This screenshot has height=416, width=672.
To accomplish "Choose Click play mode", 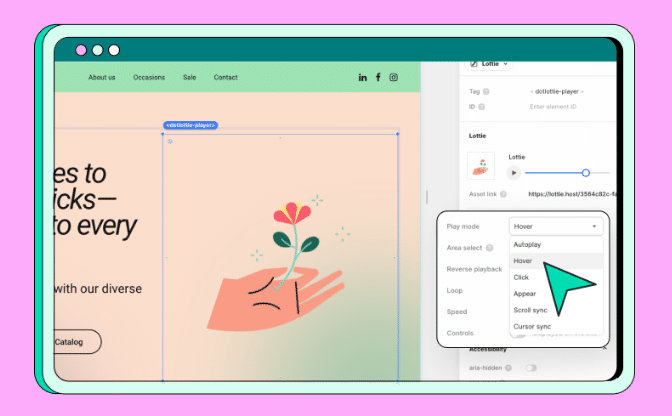I will pos(521,278).
